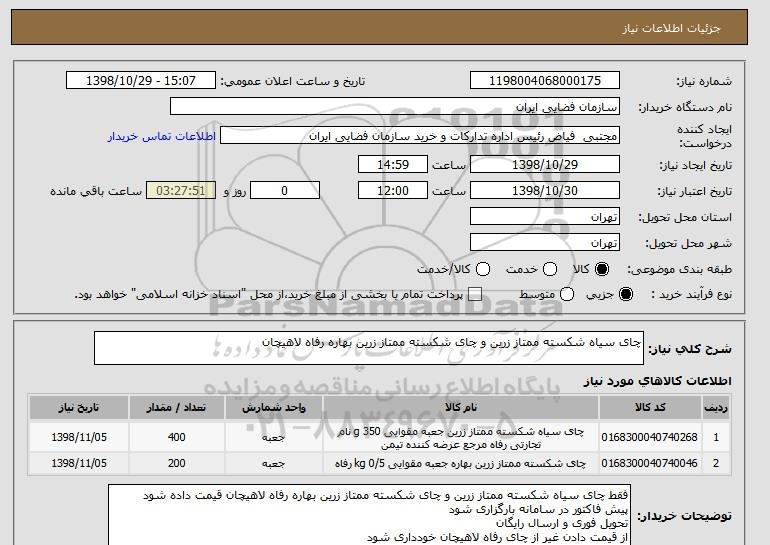Click the ردیف column header
The image size is (770, 545).
point(716,408)
